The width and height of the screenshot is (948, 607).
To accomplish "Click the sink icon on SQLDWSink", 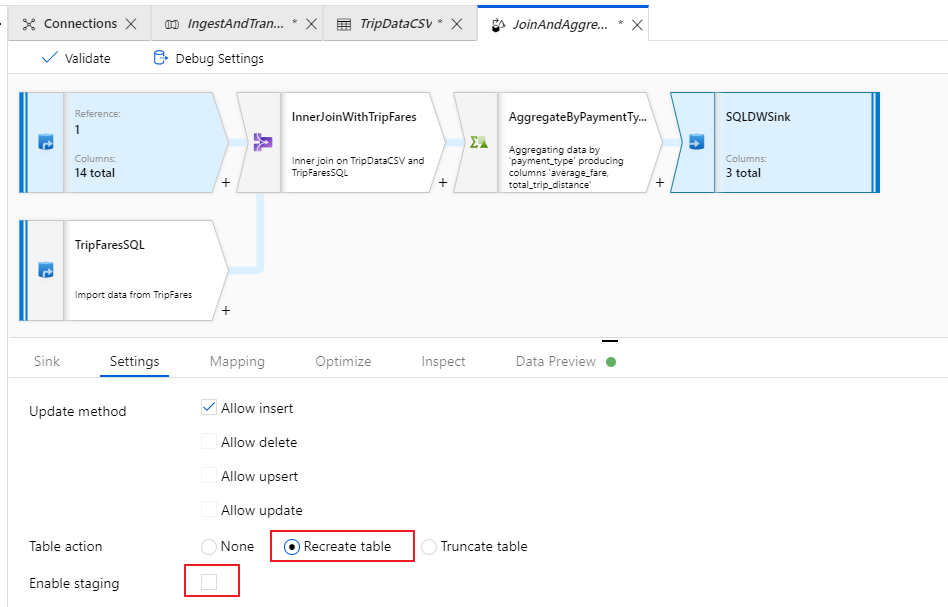I will 696,140.
